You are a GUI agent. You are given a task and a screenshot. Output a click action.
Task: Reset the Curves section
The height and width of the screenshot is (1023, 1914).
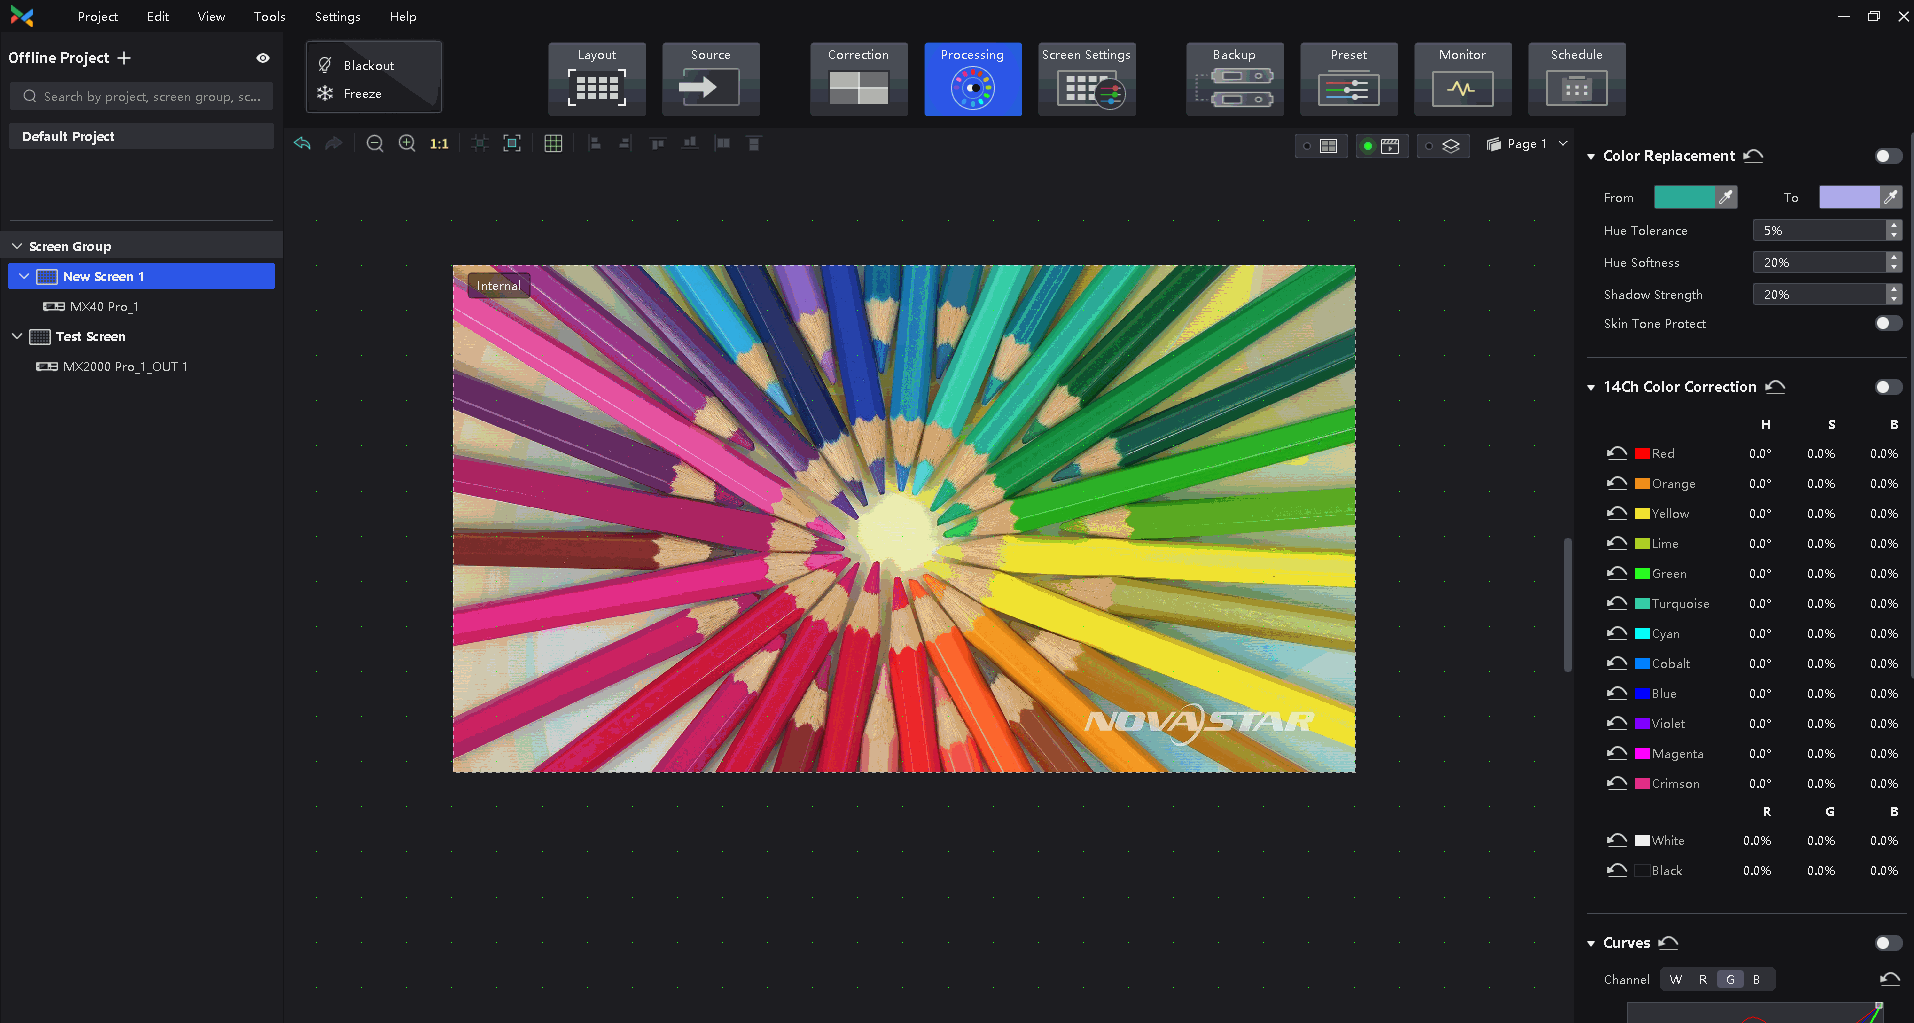(x=1668, y=942)
